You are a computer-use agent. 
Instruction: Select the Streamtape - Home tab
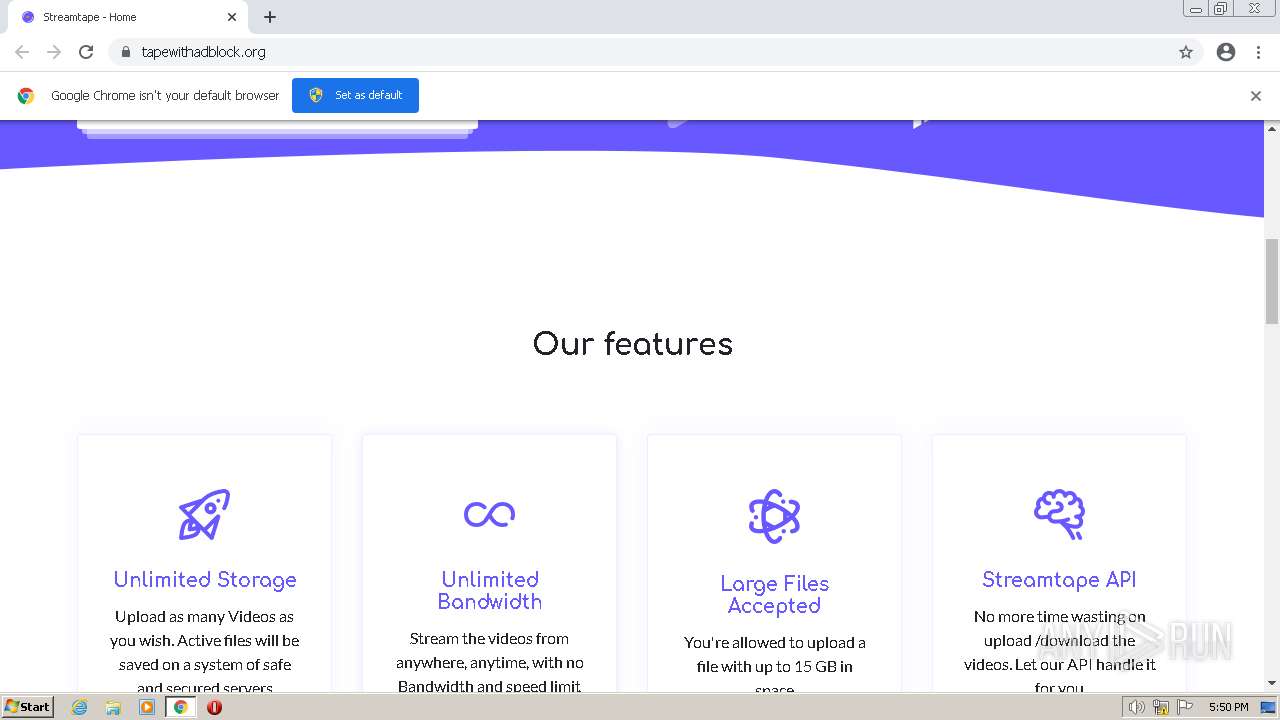(127, 17)
